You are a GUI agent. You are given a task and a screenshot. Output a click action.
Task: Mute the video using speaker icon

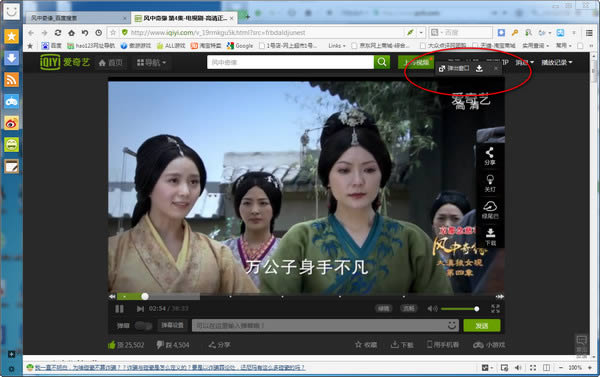(x=432, y=308)
